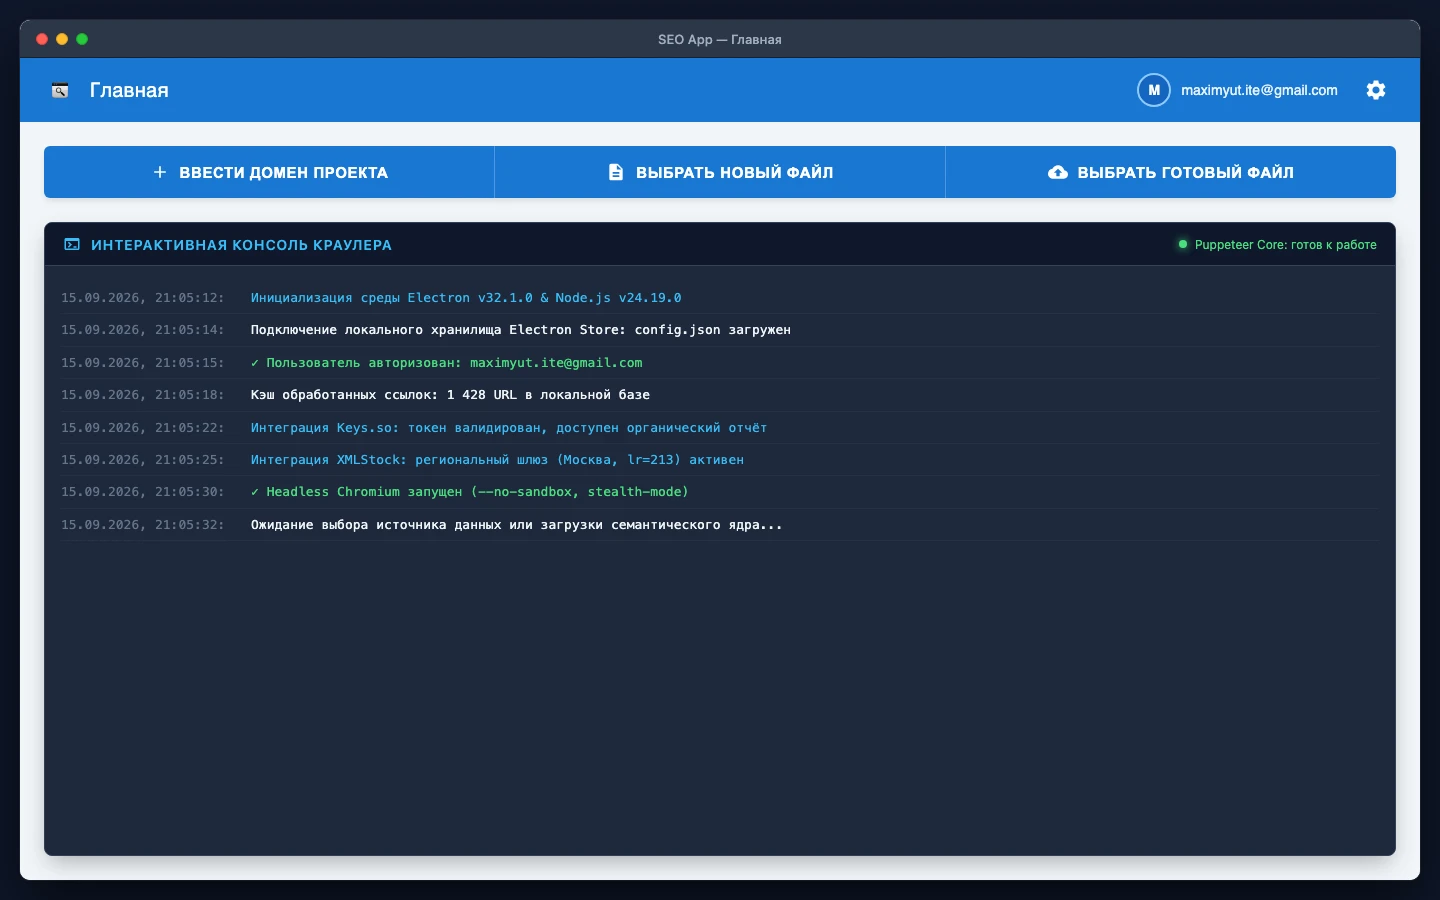The image size is (1440, 900).
Task: Open settings via the gear icon
Action: coord(1376,90)
